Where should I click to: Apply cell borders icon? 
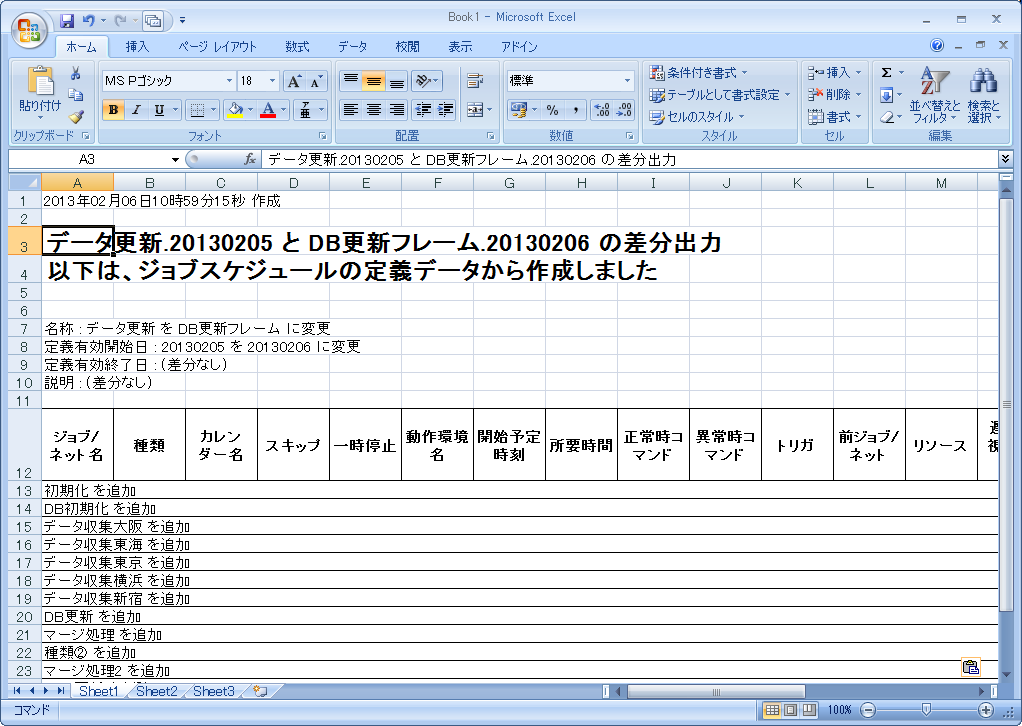pyautogui.click(x=197, y=110)
